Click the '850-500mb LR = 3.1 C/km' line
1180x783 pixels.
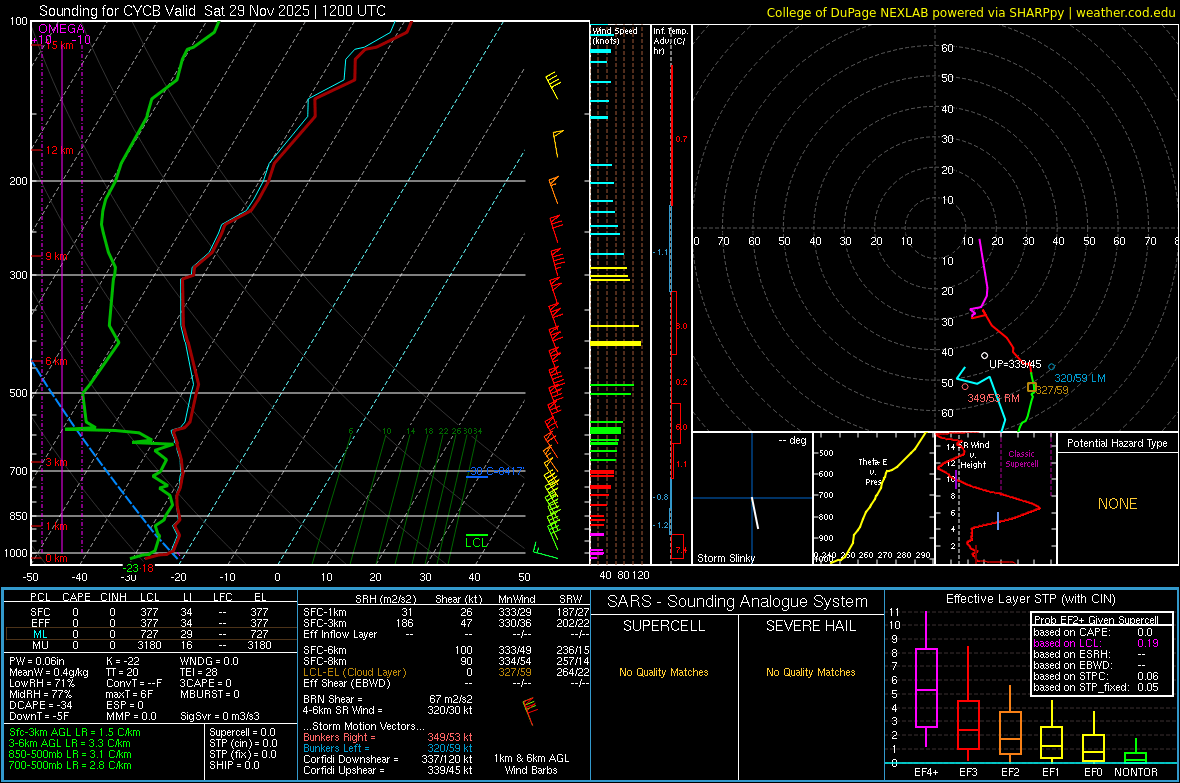tap(70, 754)
